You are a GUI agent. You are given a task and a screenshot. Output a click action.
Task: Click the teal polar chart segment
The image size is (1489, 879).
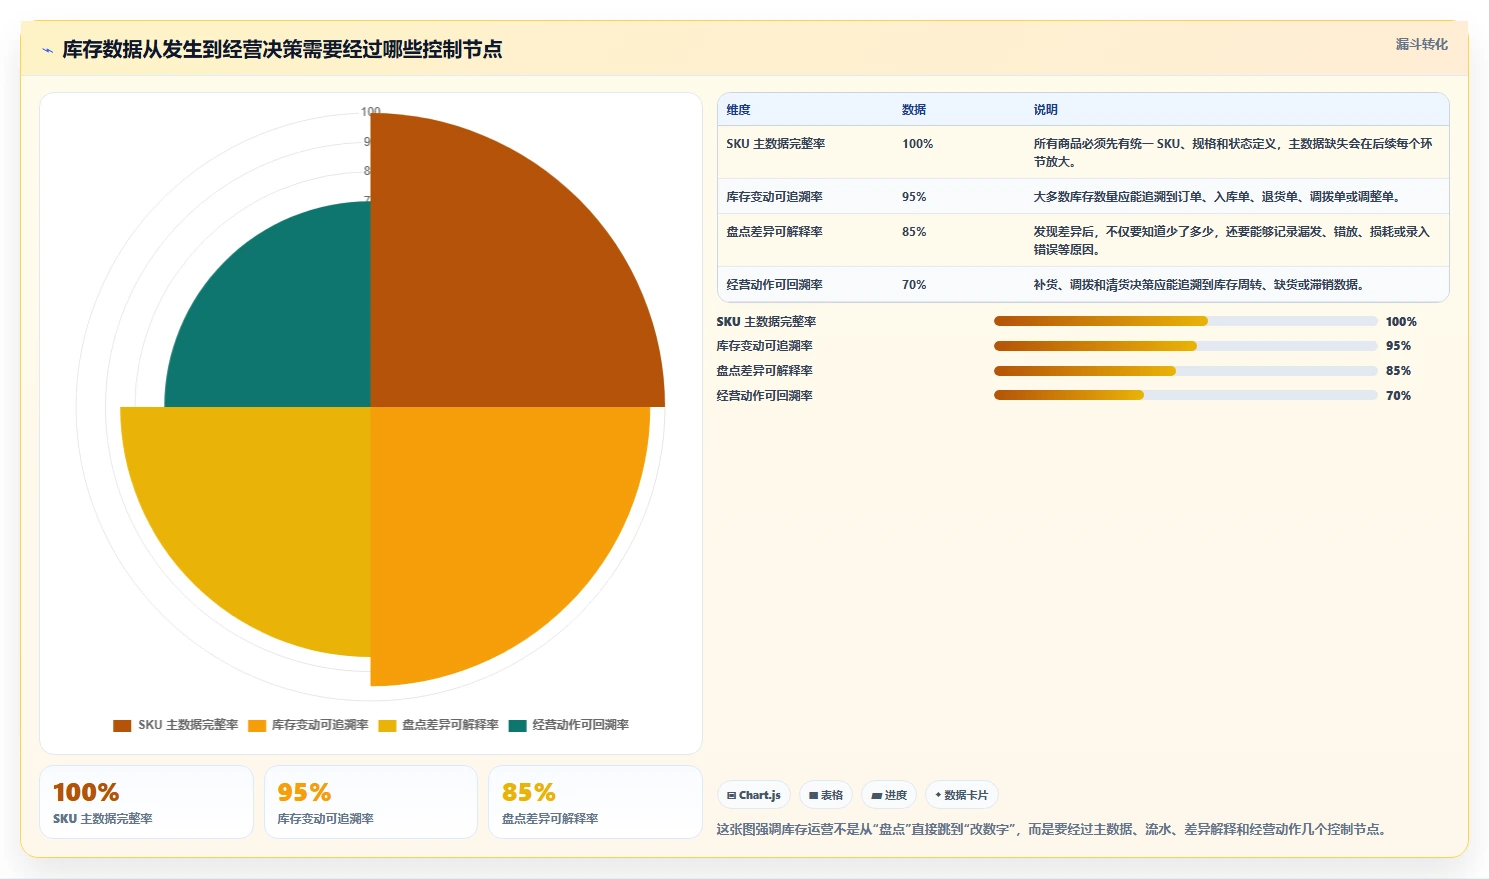point(290,325)
